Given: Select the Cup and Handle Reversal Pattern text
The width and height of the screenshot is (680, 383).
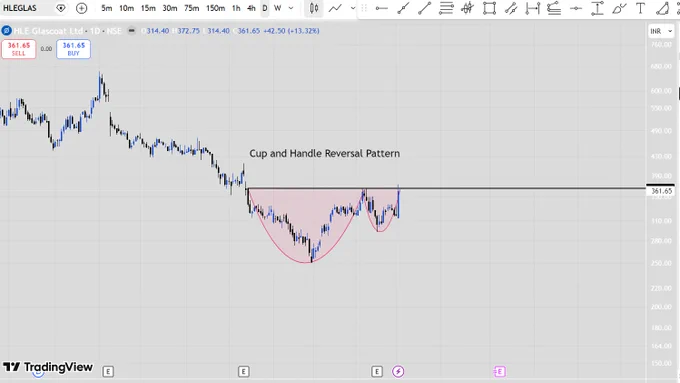Looking at the screenshot, I should coord(324,154).
